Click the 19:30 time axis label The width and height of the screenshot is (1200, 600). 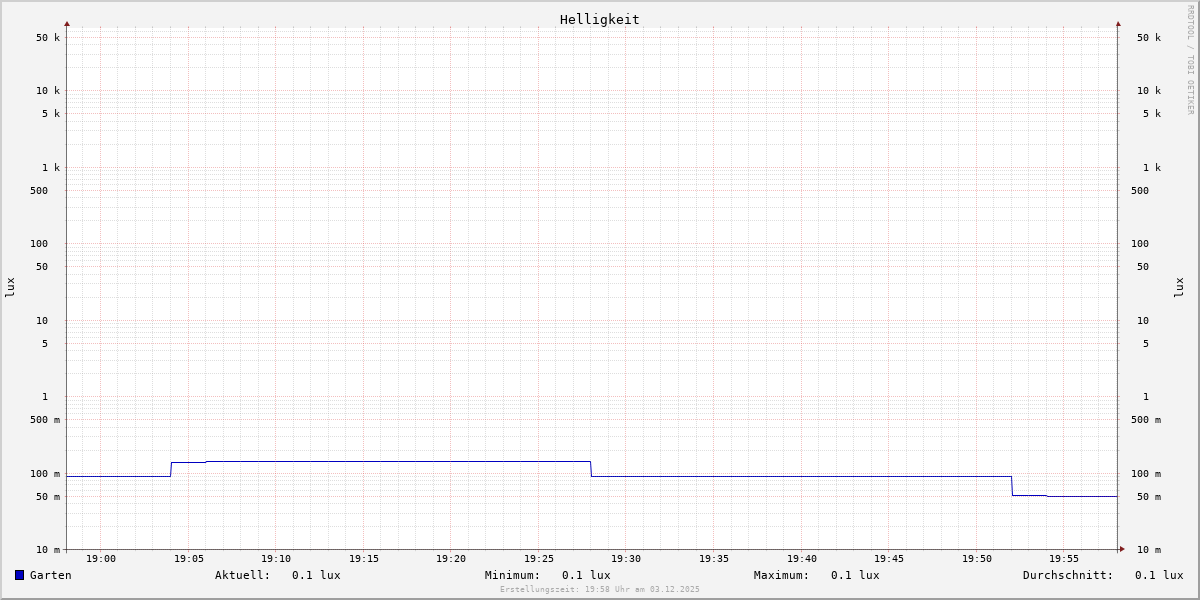click(626, 559)
